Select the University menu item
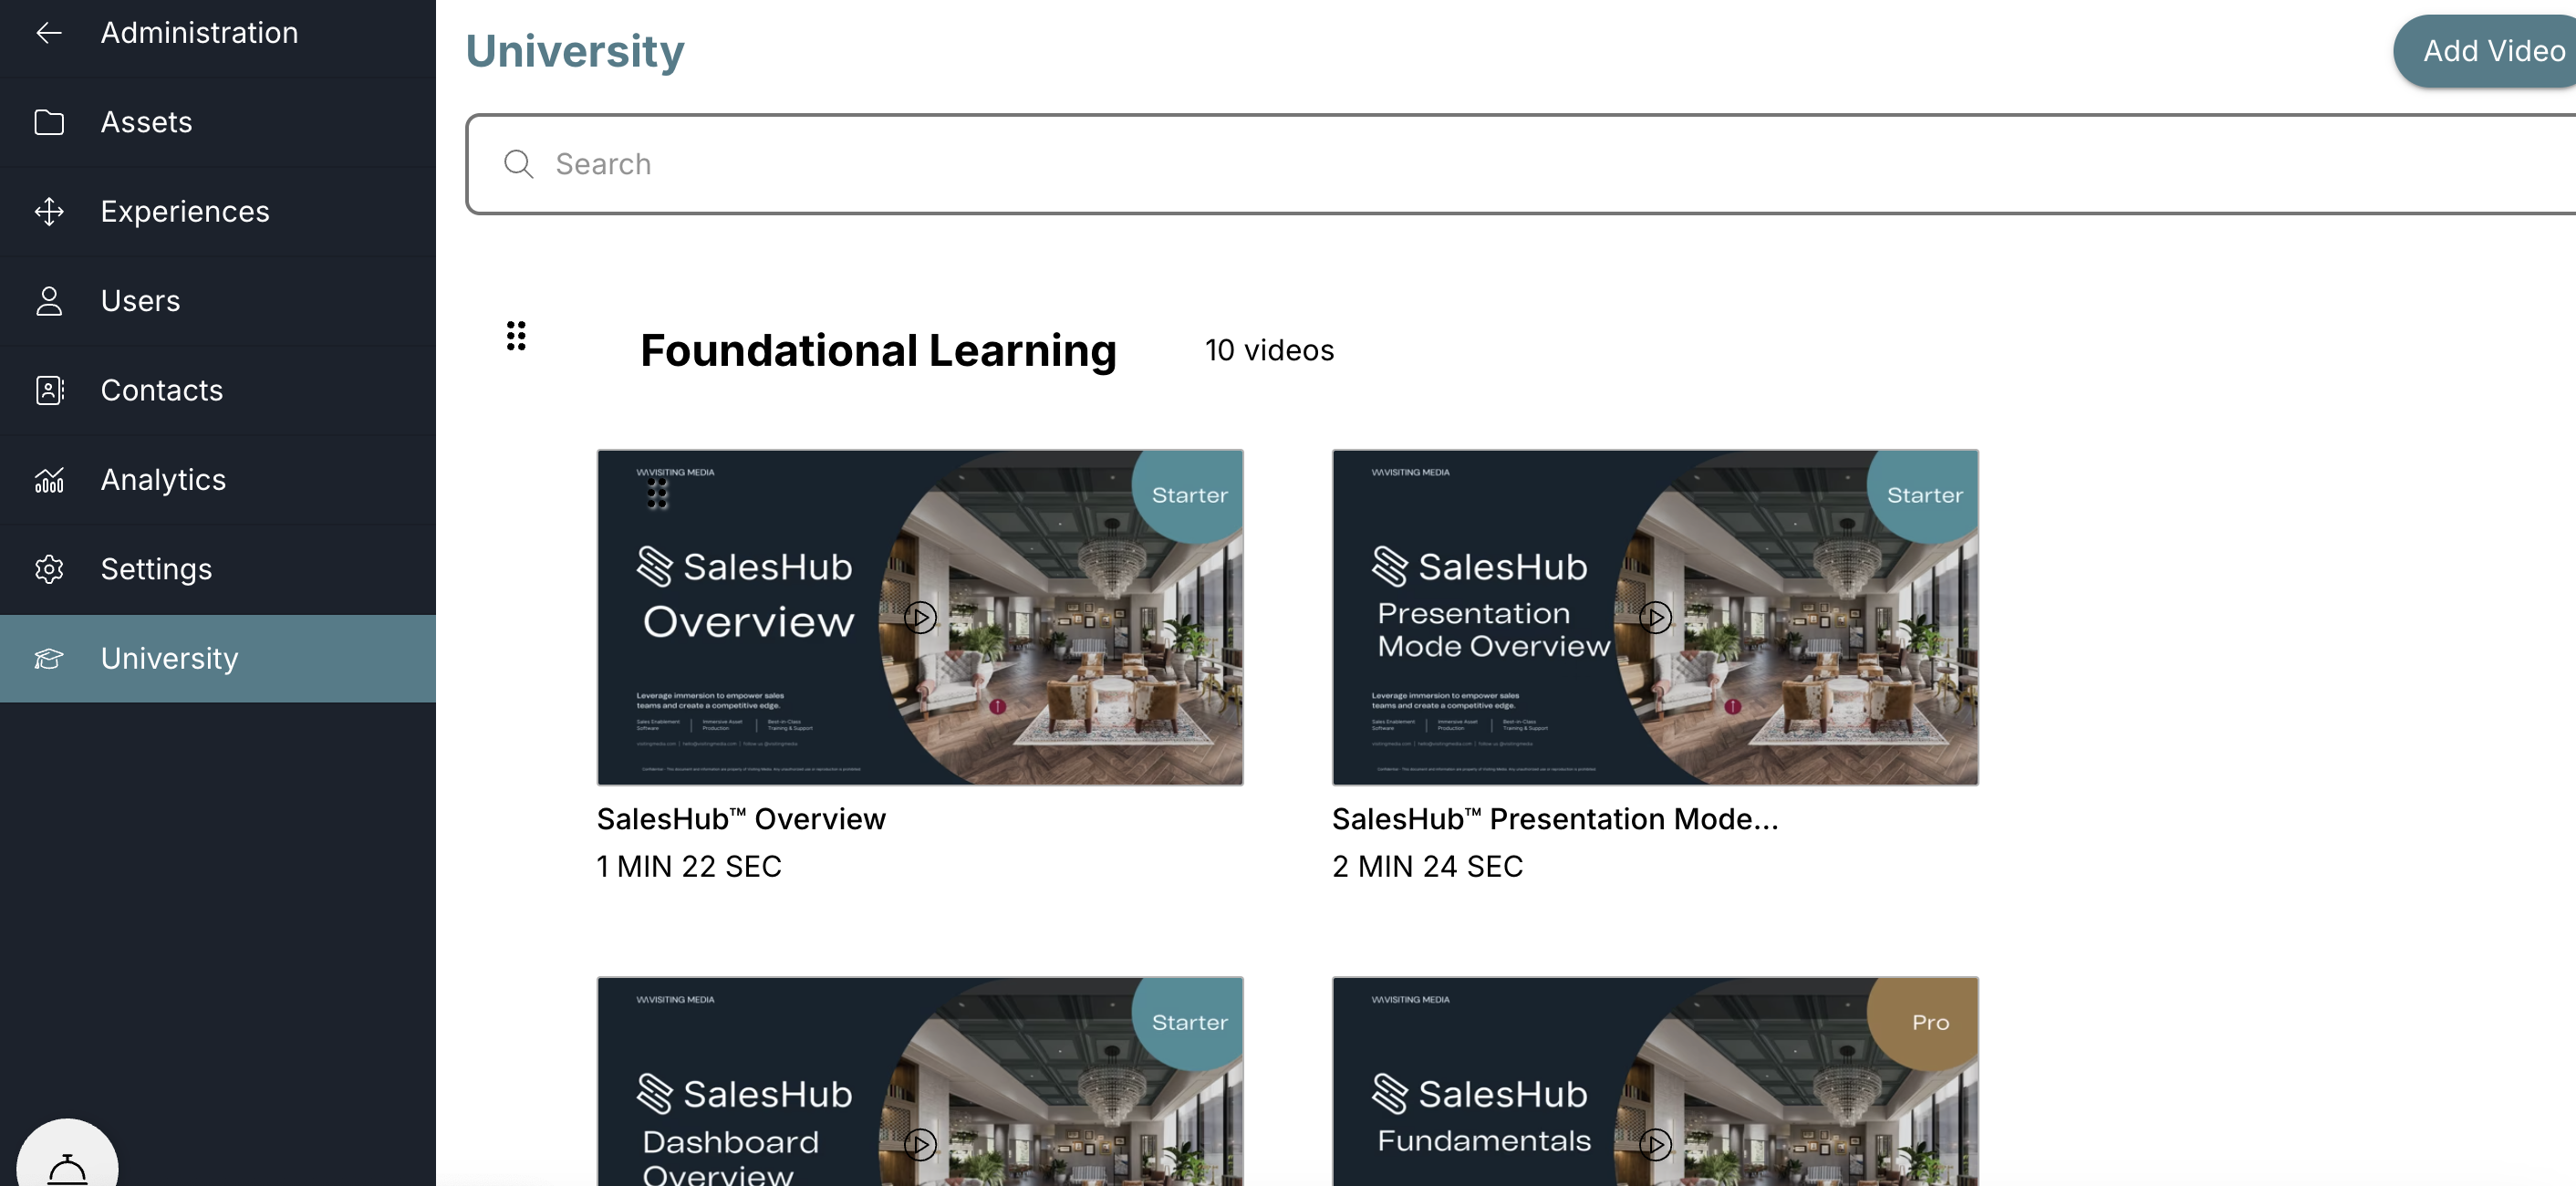Image resolution: width=2576 pixels, height=1186 pixels. coord(218,659)
